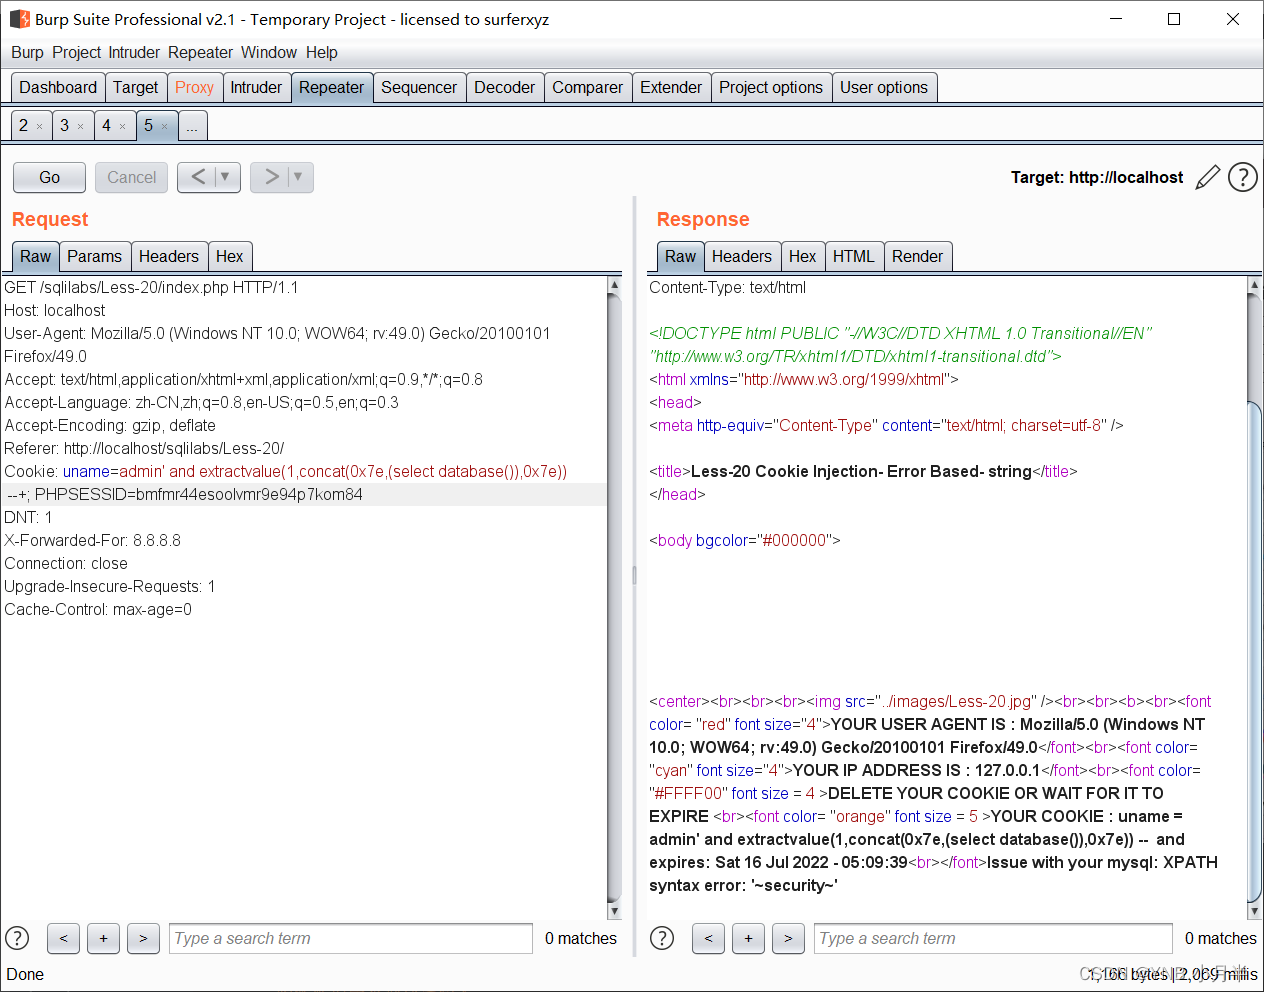Screen dimensions: 1264x992
Task: Select Repeater tab 2
Action: (23, 125)
